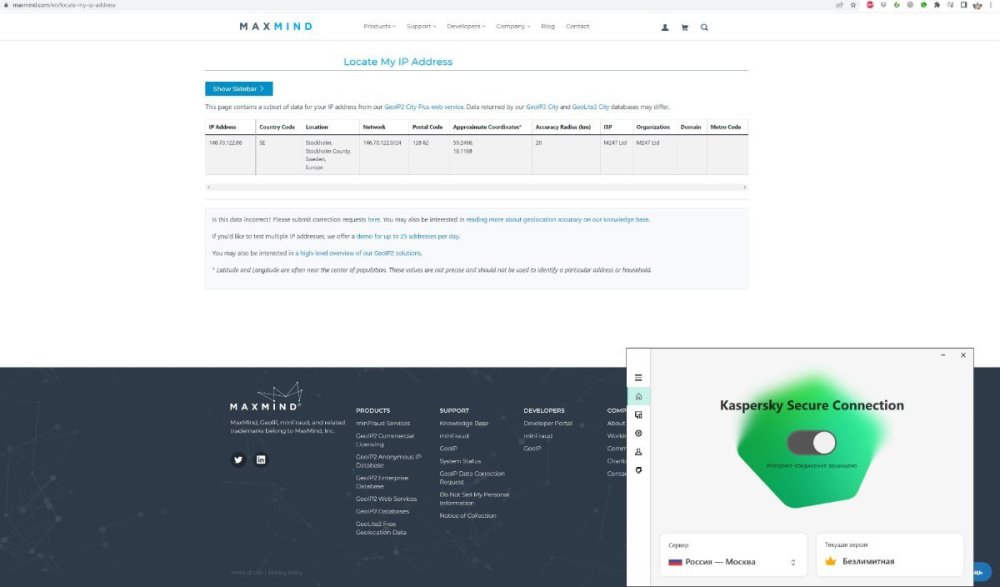Open geolocation accuracy knowledge base link
This screenshot has height=587, width=1000.
coord(557,219)
